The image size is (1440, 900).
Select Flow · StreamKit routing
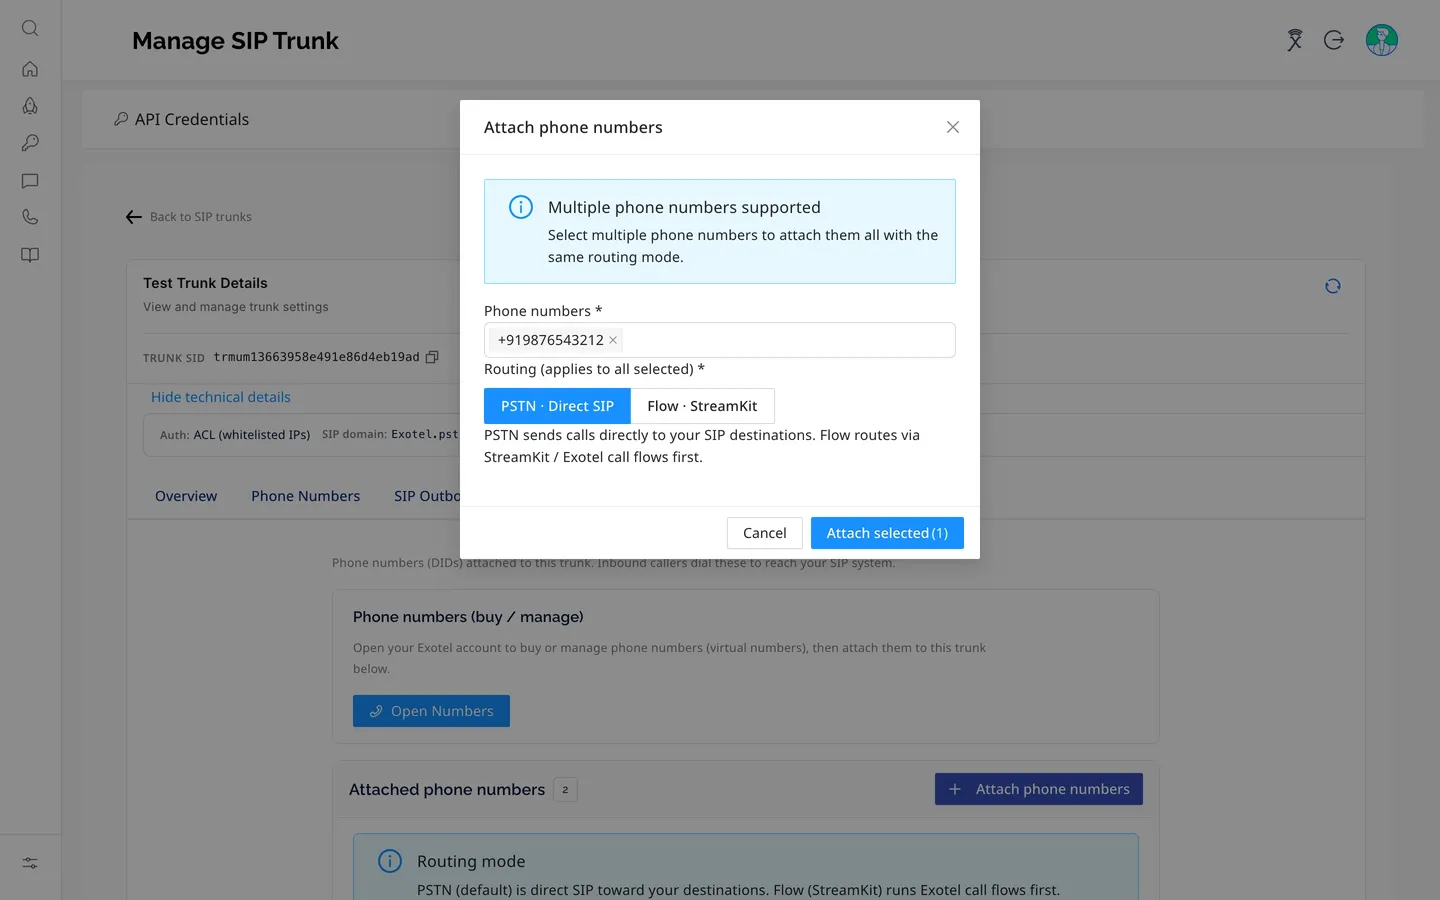click(702, 406)
